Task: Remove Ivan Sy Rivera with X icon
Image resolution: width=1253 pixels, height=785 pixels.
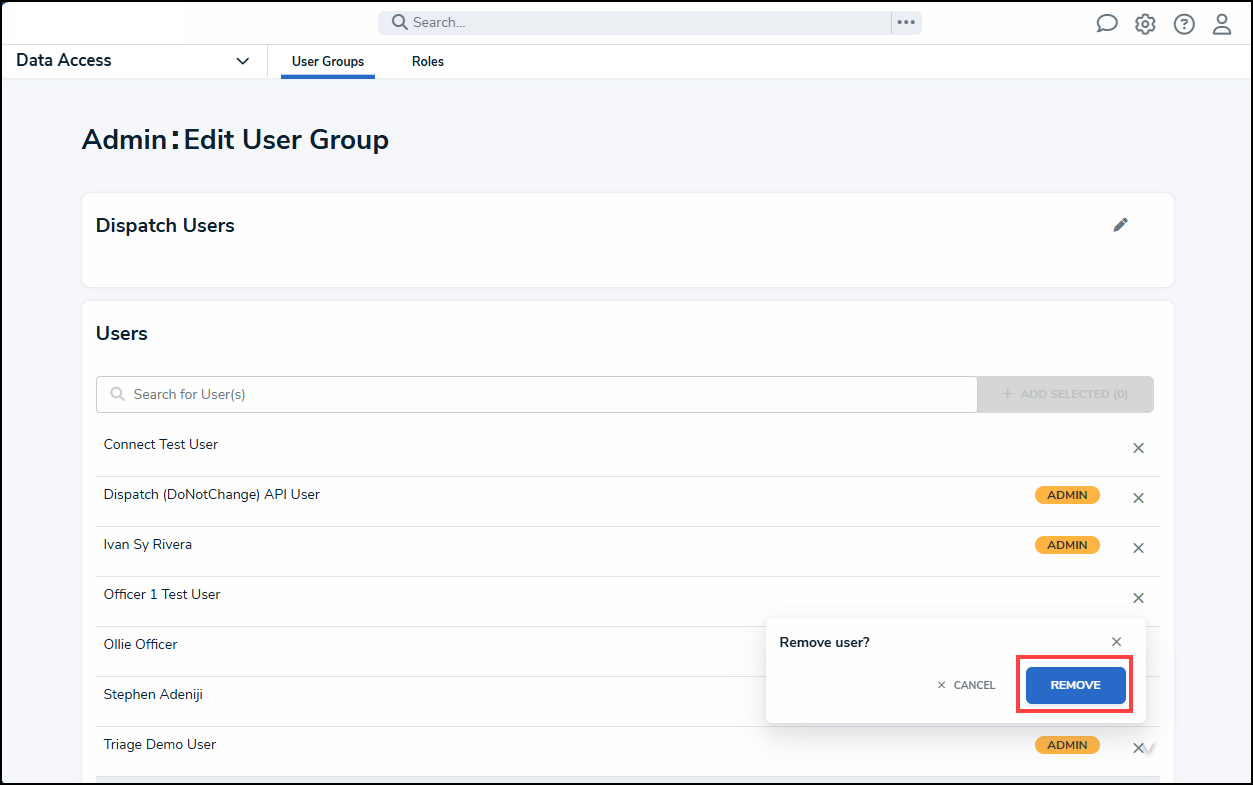Action: pos(1138,548)
